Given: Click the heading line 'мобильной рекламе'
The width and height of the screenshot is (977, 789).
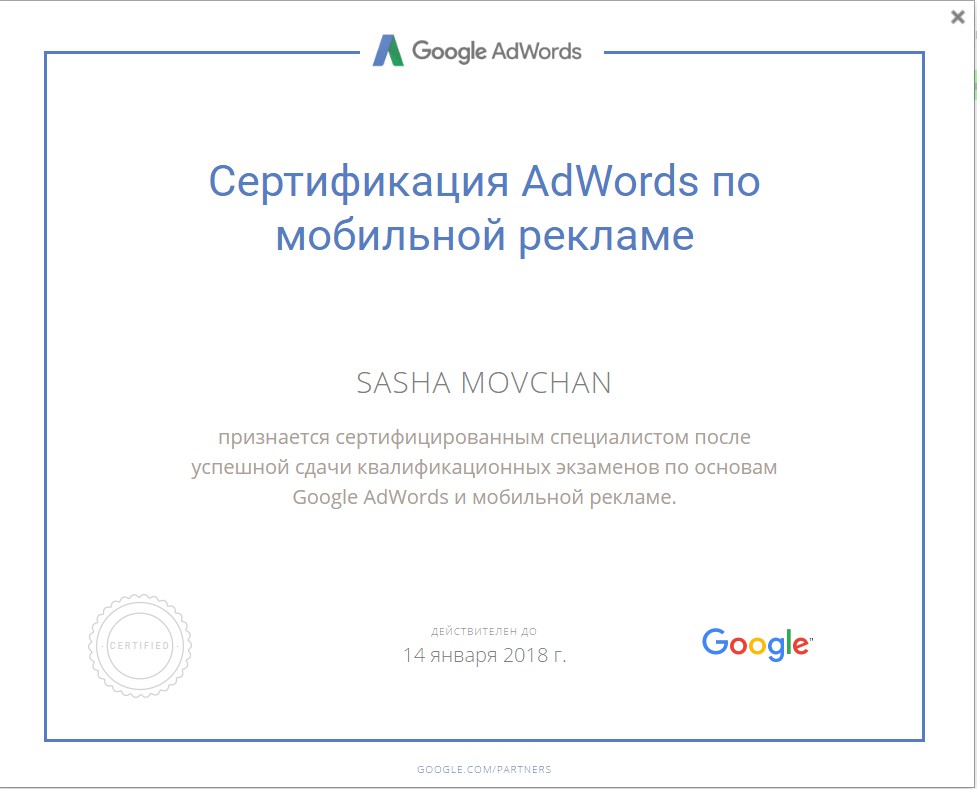Looking at the screenshot, I should pyautogui.click(x=485, y=236).
